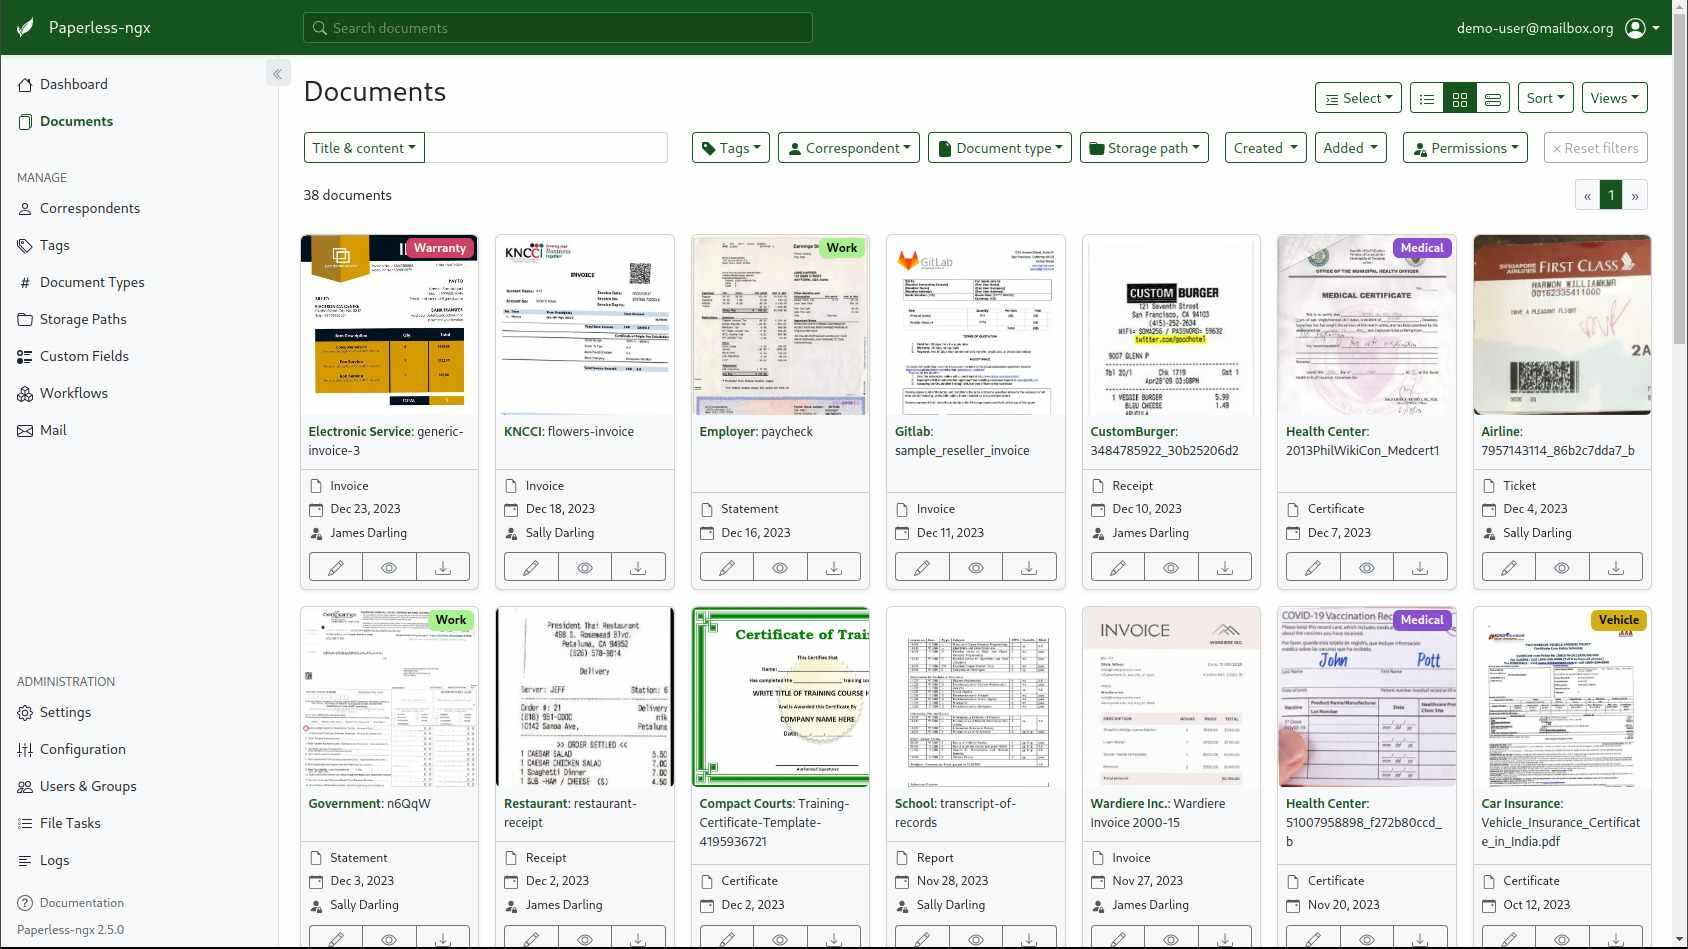Open the Documentation link

click(x=80, y=903)
